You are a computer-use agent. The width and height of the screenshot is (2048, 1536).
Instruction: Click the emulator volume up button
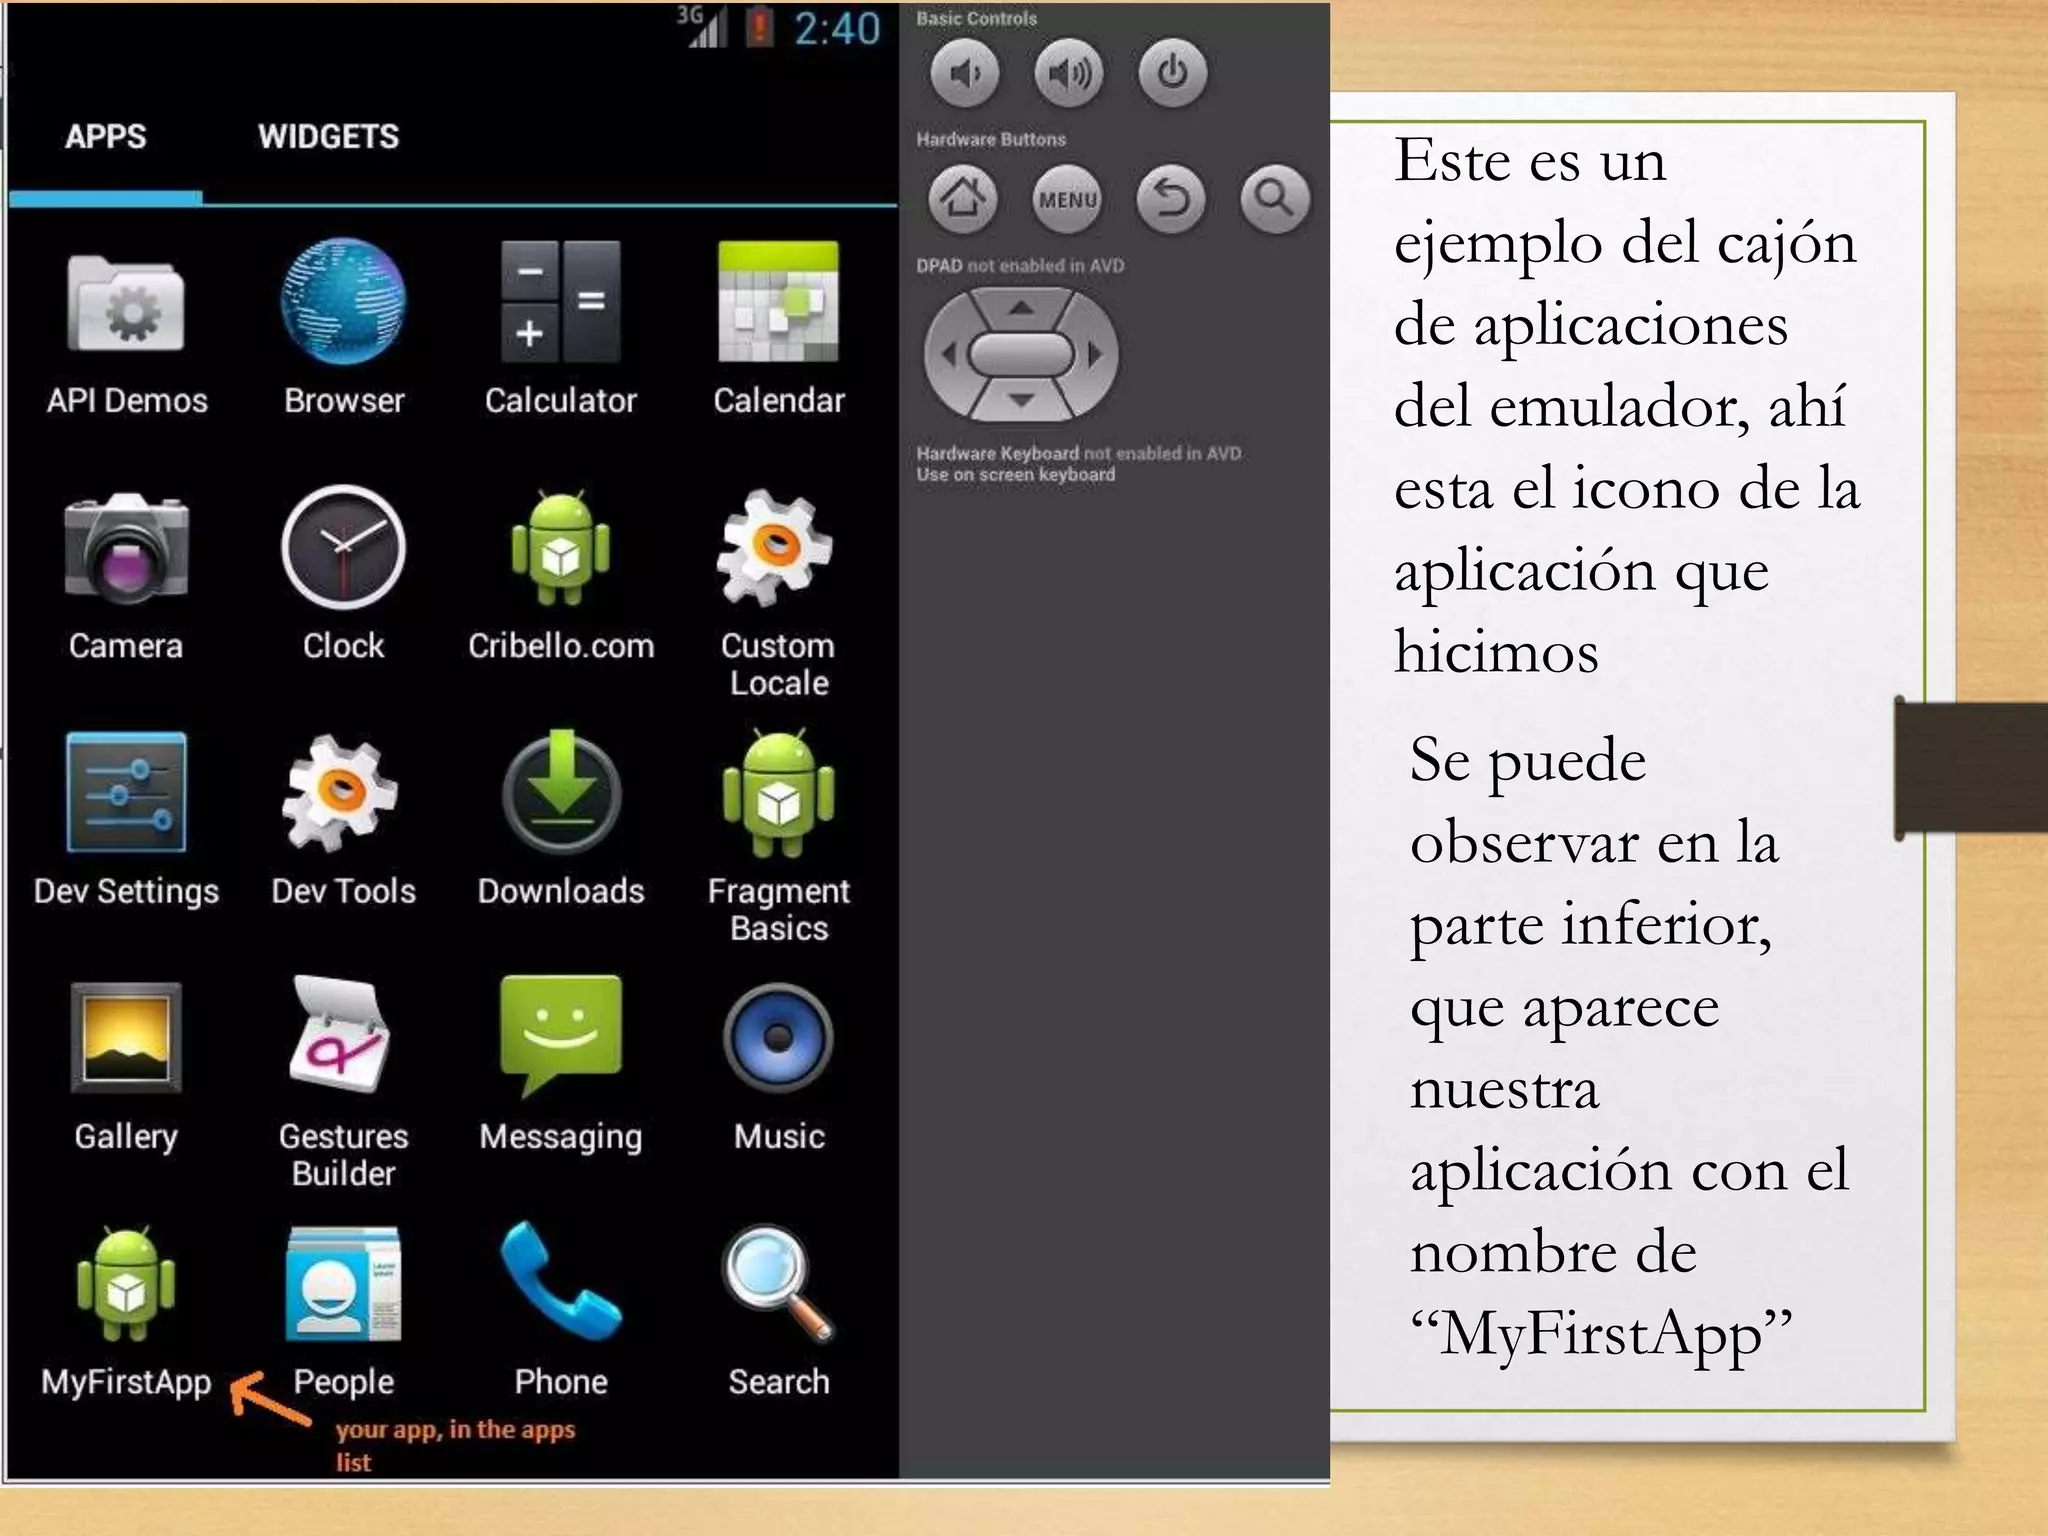pos(1069,73)
